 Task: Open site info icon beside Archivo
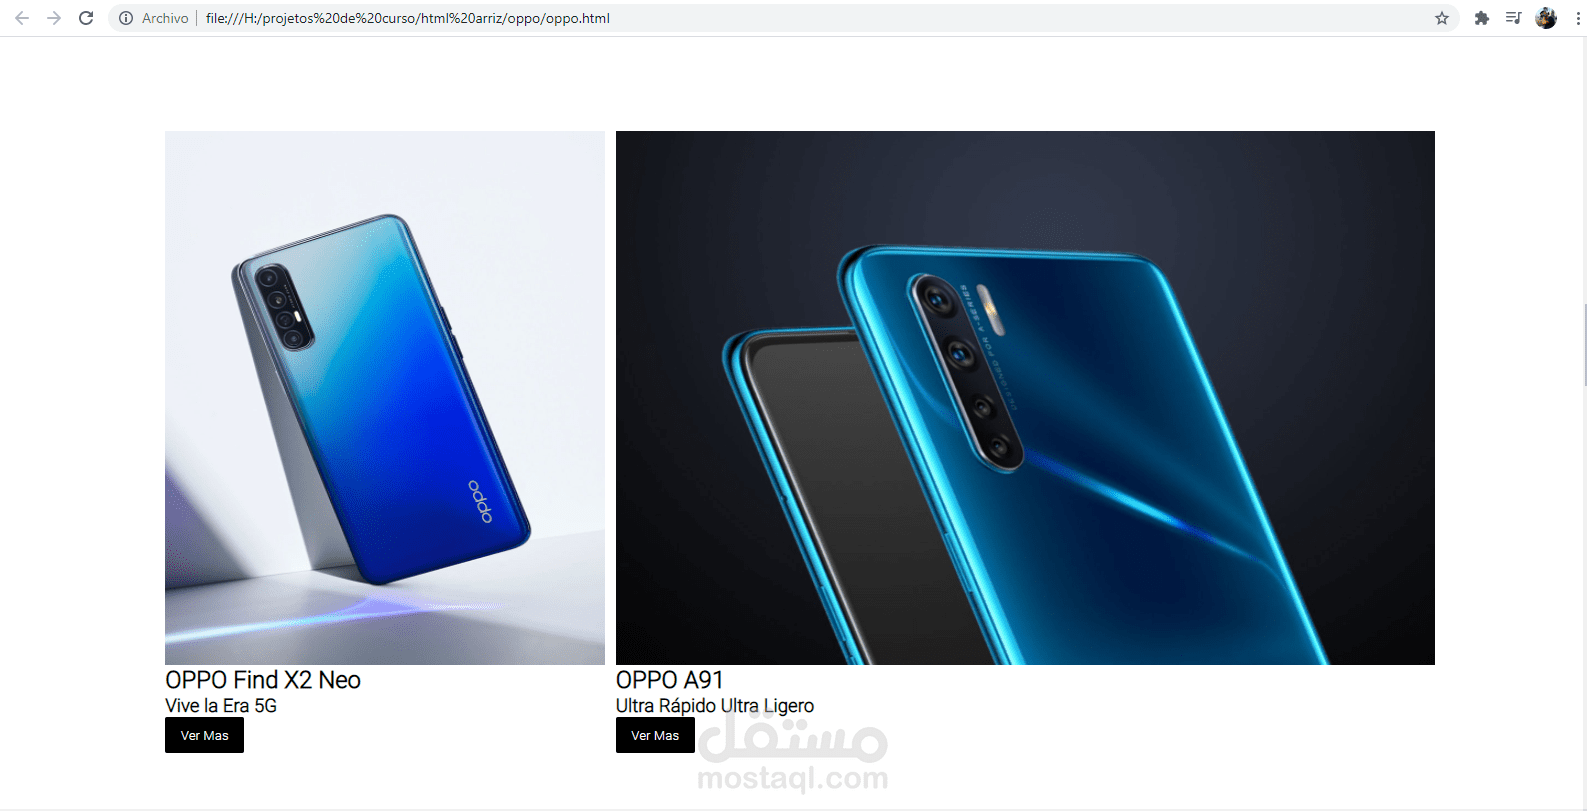click(126, 18)
